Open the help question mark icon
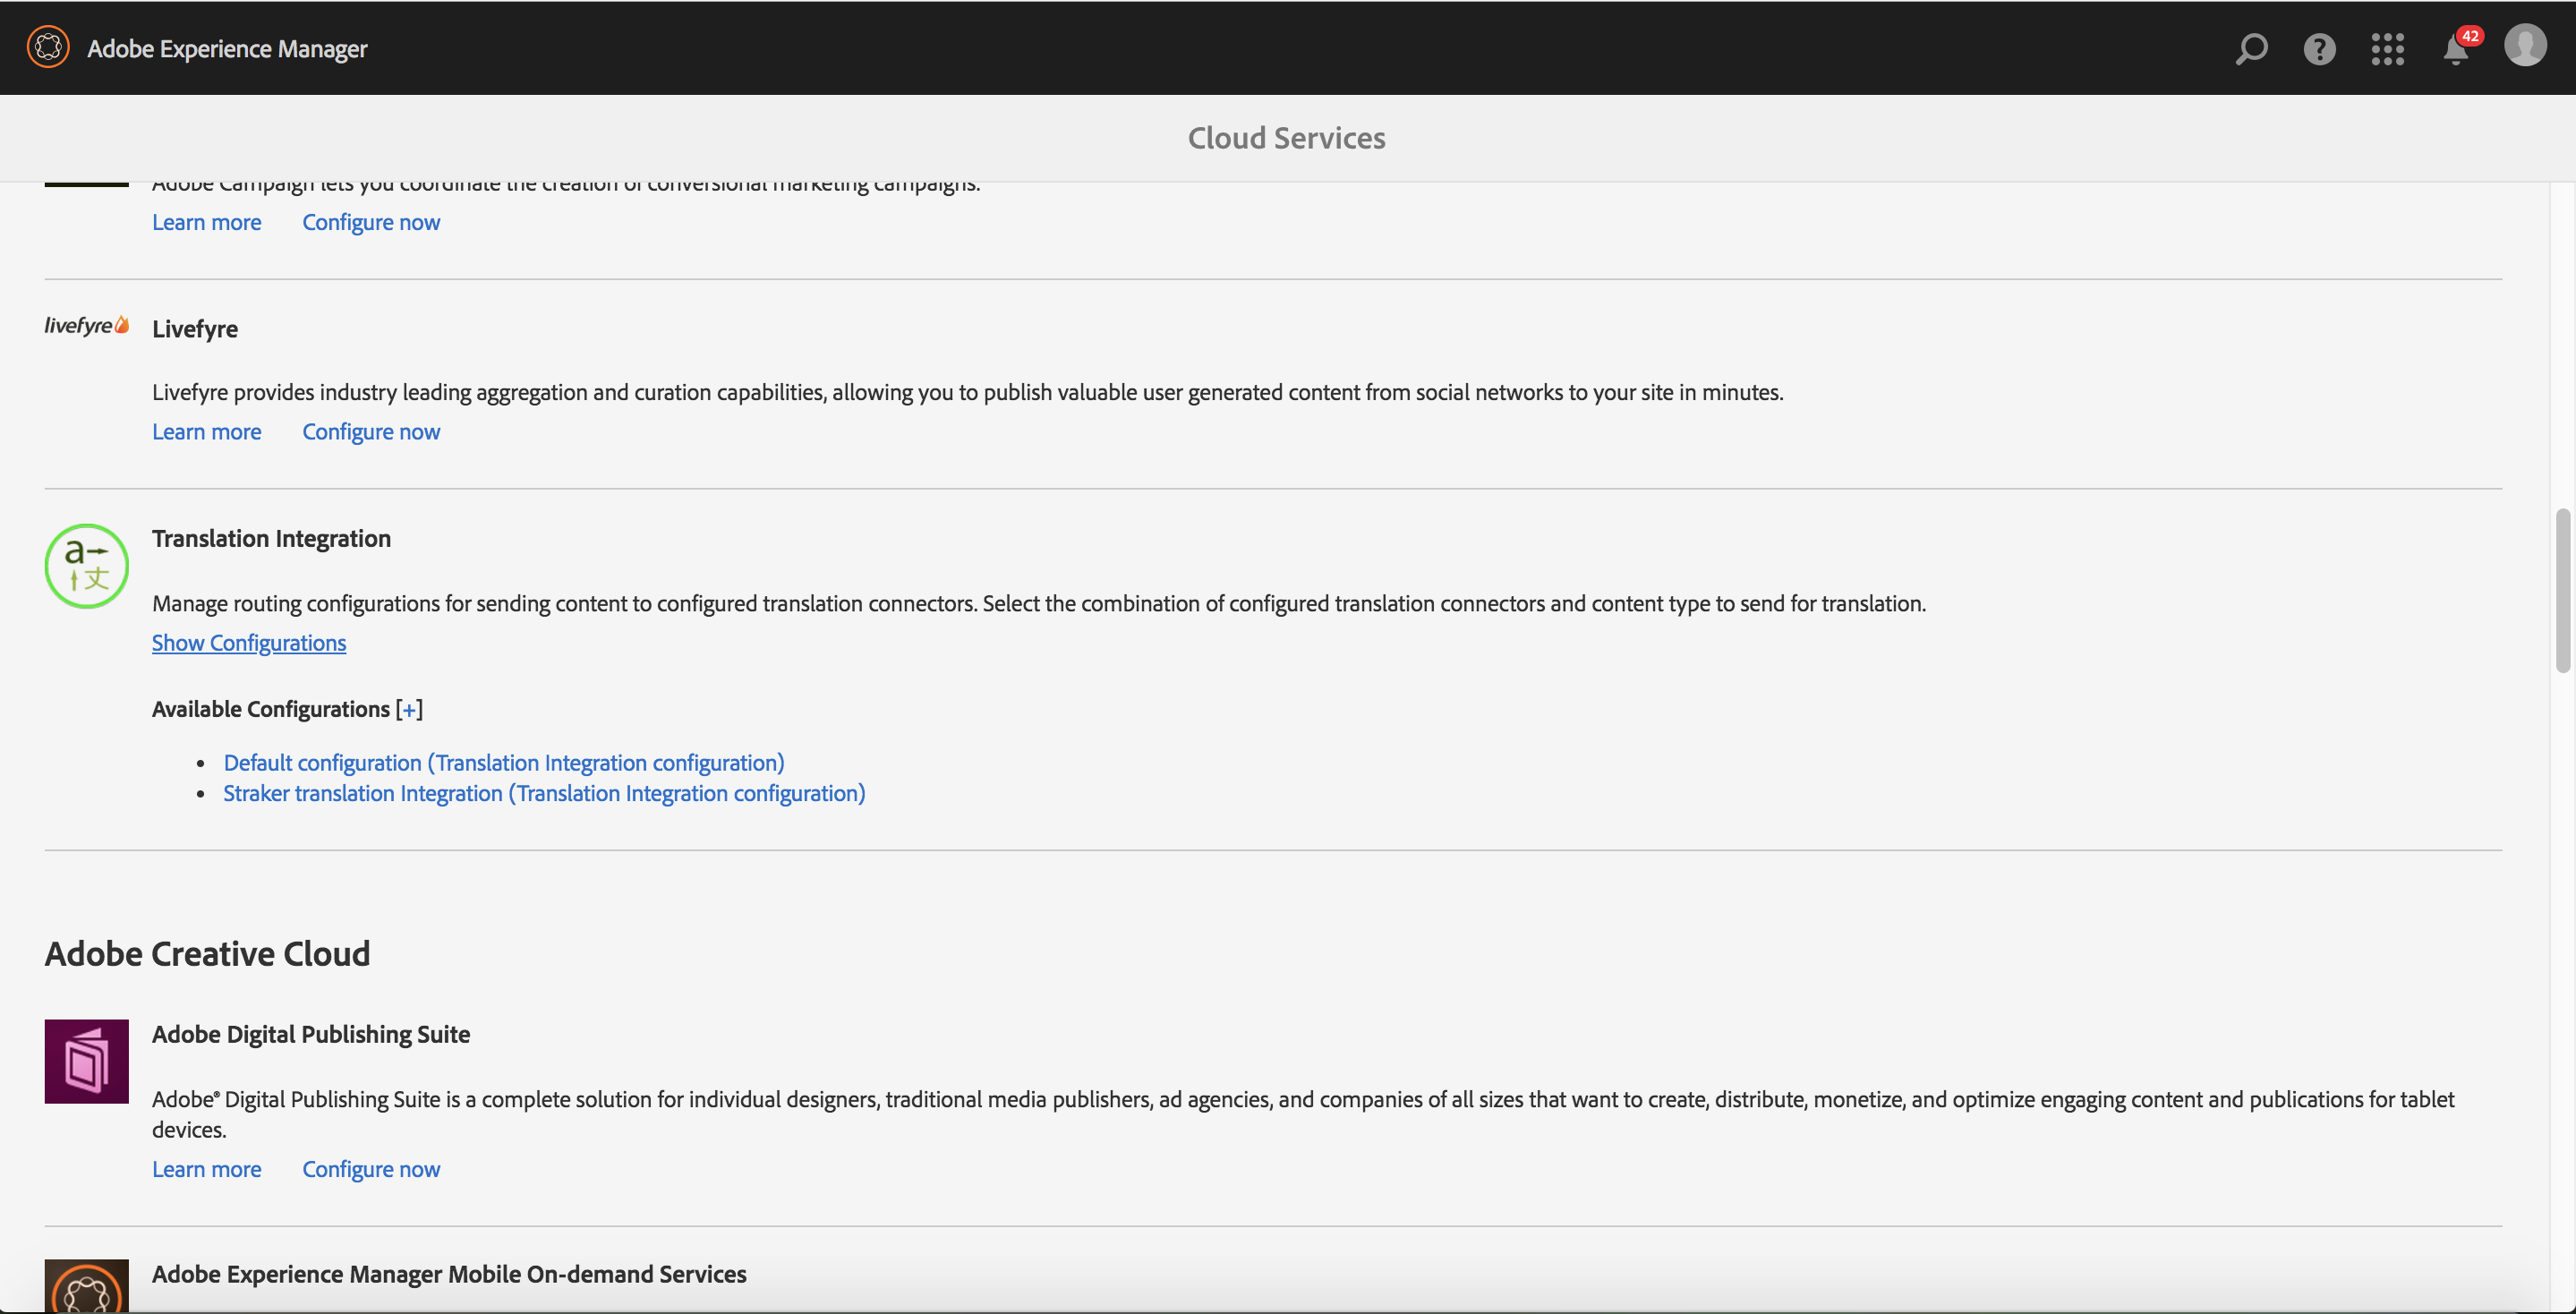 [2319, 48]
